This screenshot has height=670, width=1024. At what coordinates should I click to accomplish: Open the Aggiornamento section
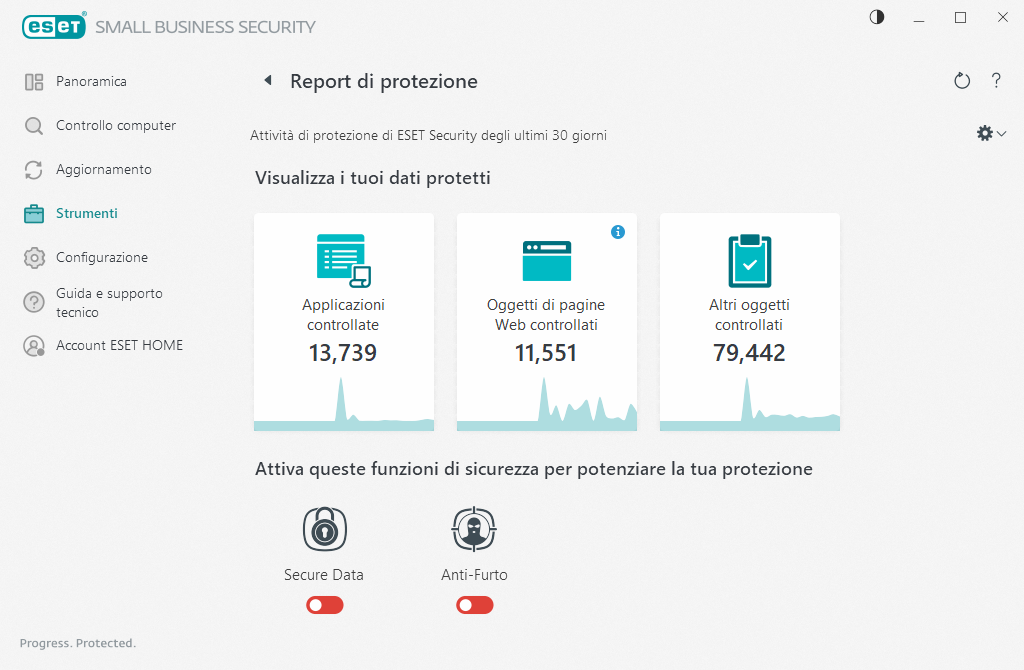click(x=103, y=169)
